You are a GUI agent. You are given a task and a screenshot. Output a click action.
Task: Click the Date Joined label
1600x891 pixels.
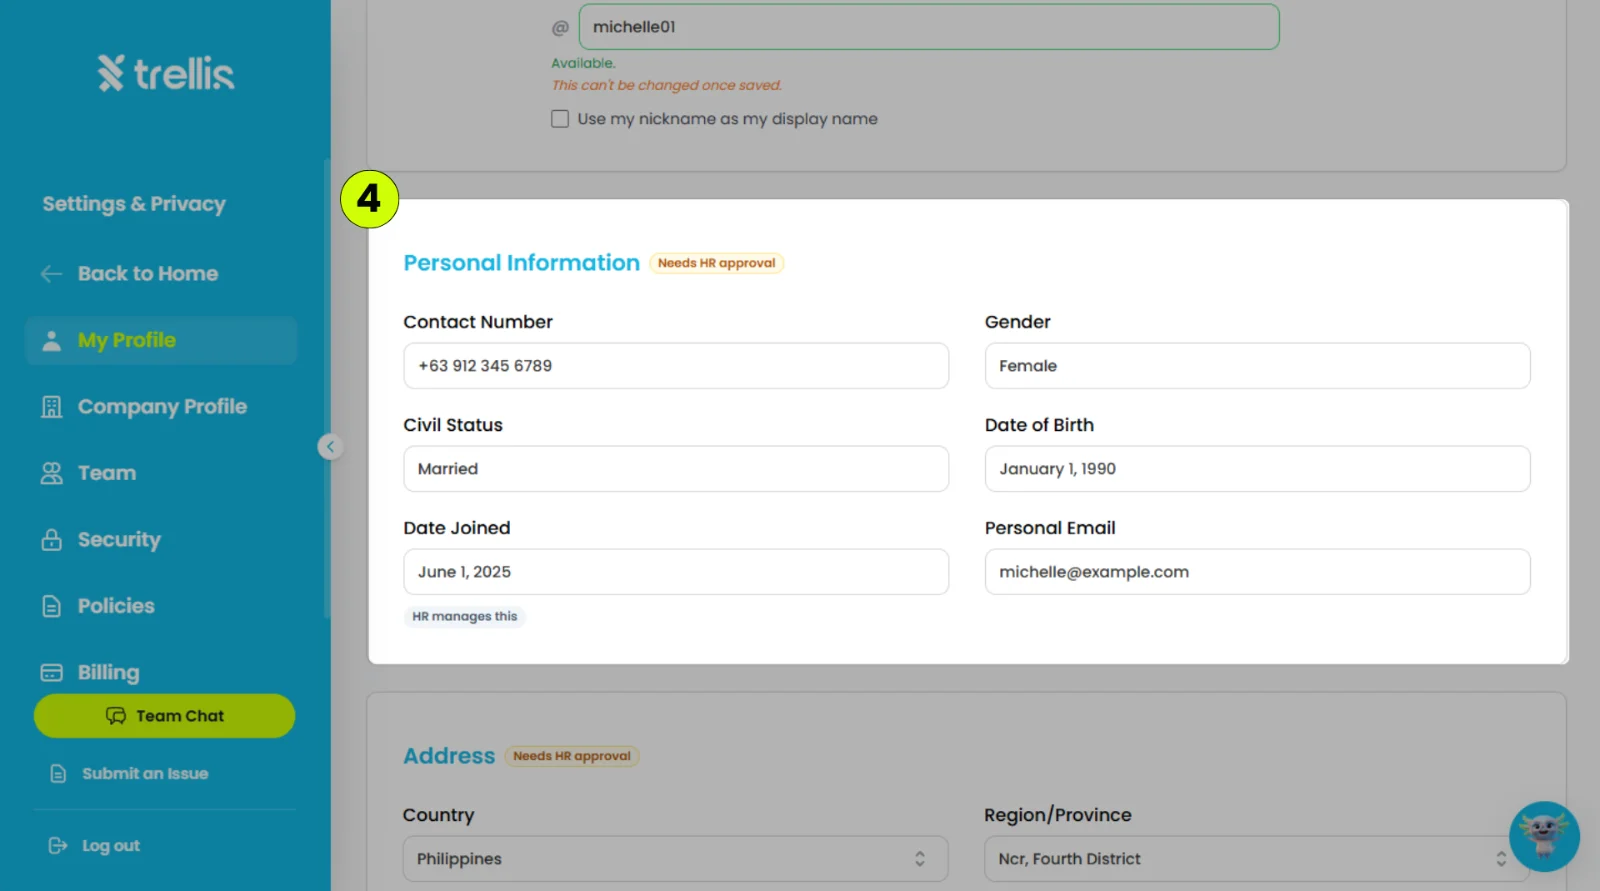click(x=457, y=528)
